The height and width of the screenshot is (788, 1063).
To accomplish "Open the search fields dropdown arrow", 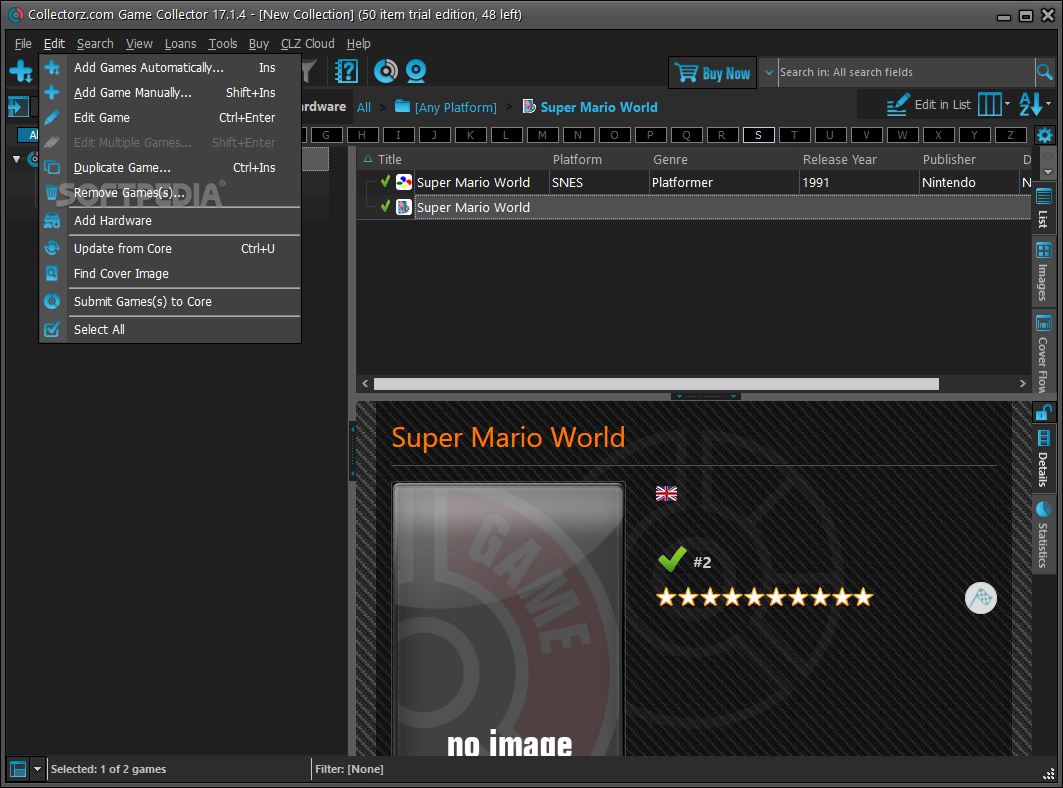I will (x=769, y=73).
